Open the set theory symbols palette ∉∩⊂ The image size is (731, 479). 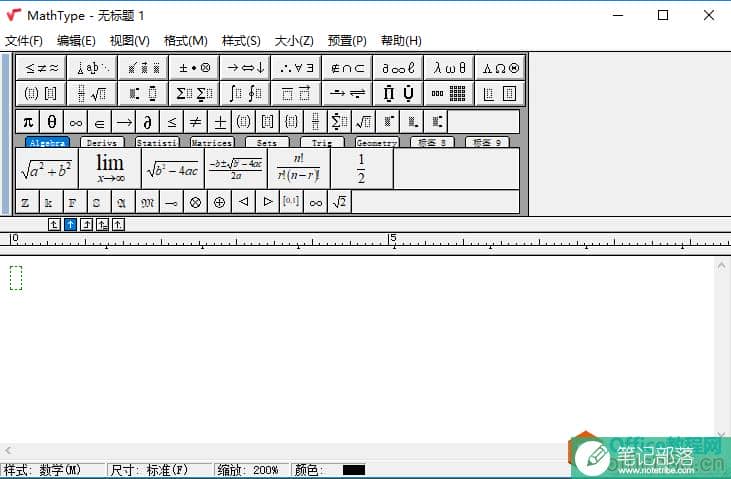click(x=347, y=68)
